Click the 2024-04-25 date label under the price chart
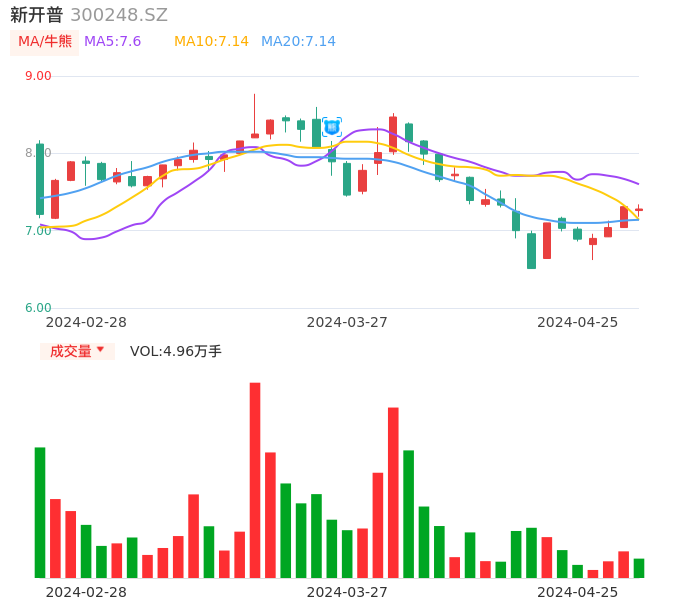This screenshot has height=606, width=686. tap(577, 322)
